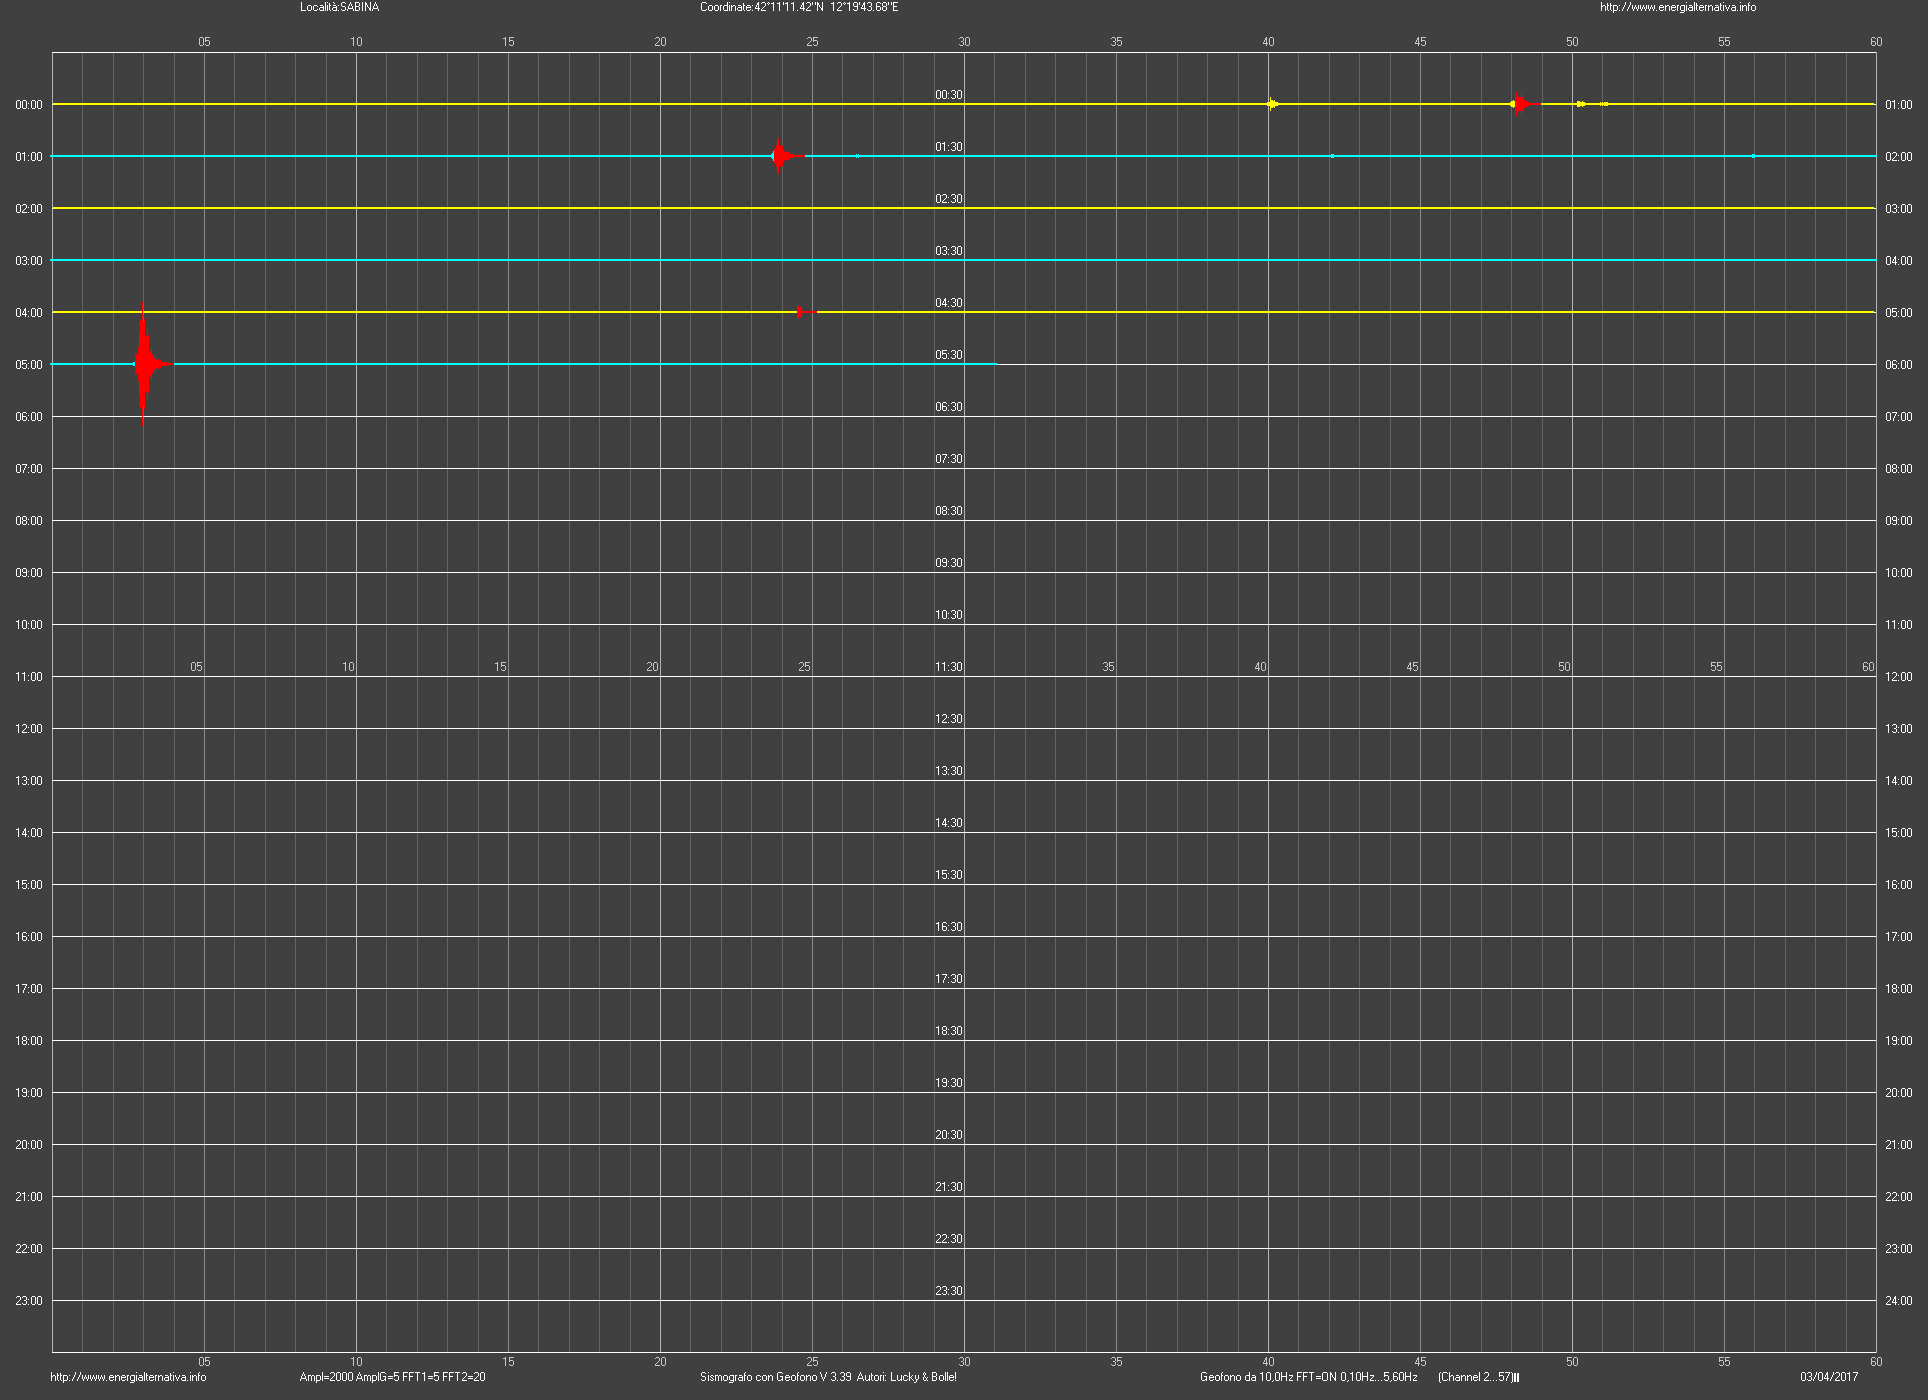Screen dimensions: 1928x1400
Task: Click the yellow burst near minute 40 on the 00:00 trace
Action: (1272, 104)
